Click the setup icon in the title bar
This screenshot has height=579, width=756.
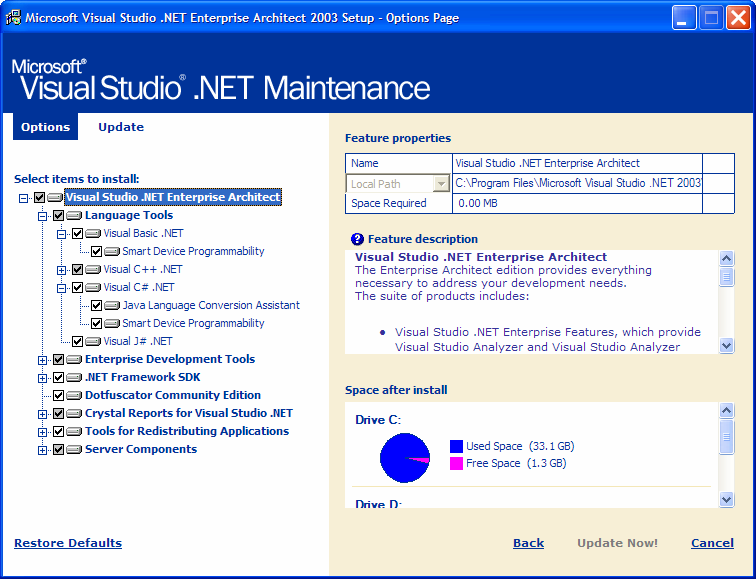point(13,18)
